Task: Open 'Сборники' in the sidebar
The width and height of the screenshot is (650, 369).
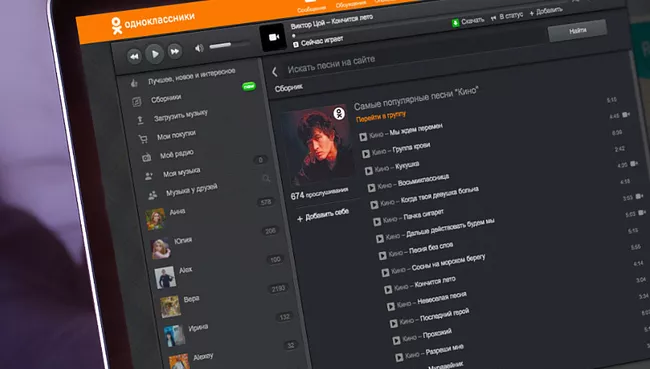Action: [x=166, y=99]
